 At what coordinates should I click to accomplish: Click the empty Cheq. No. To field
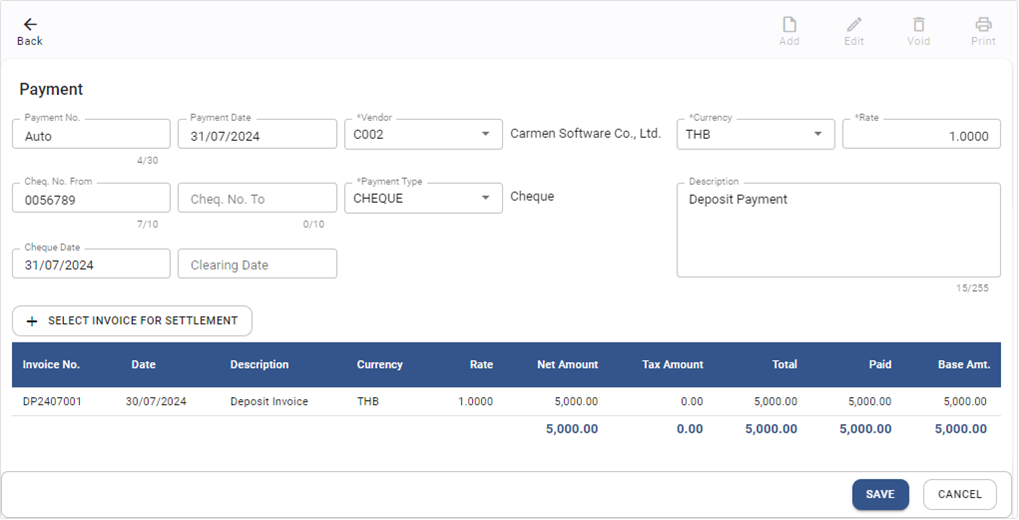257,199
